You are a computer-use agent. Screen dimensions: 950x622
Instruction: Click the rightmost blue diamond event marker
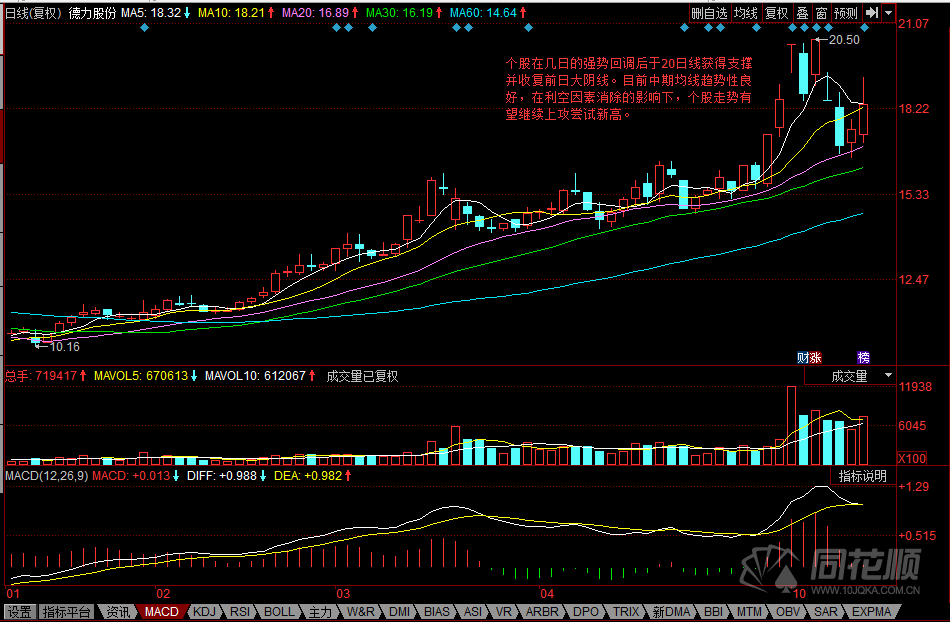point(865,28)
